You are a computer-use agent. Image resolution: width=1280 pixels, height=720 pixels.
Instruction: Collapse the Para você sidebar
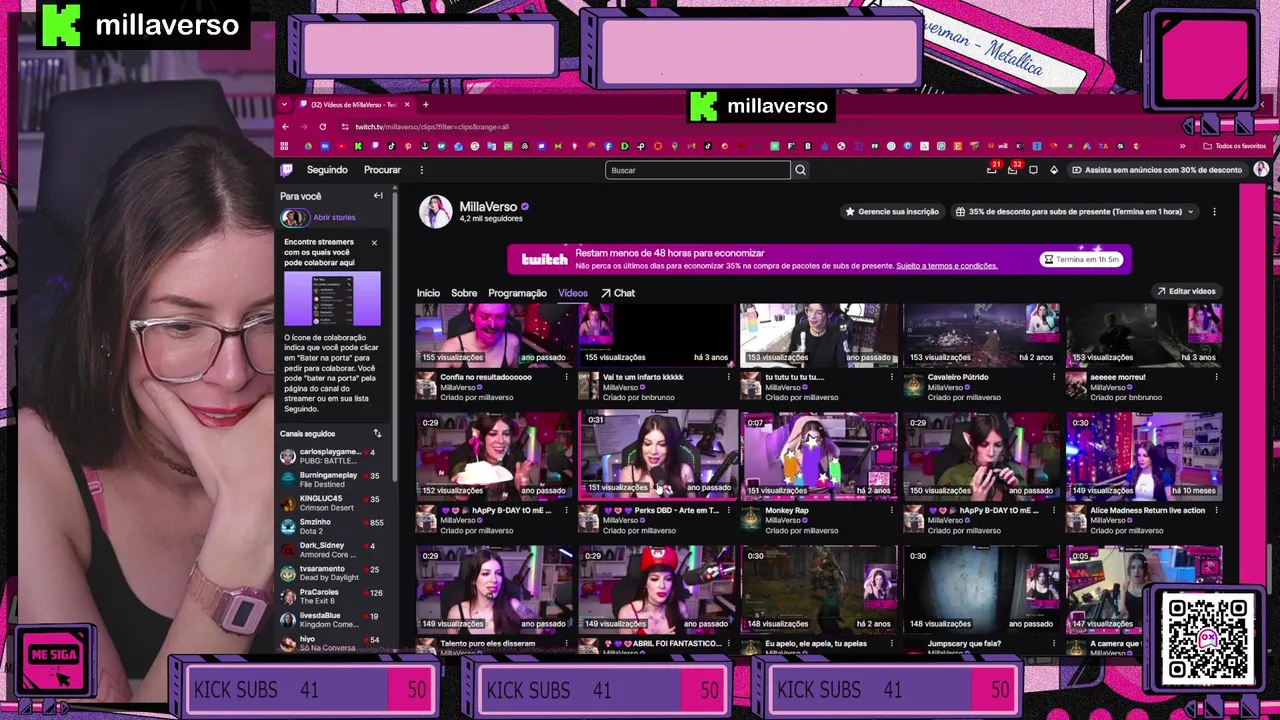pyautogui.click(x=378, y=196)
